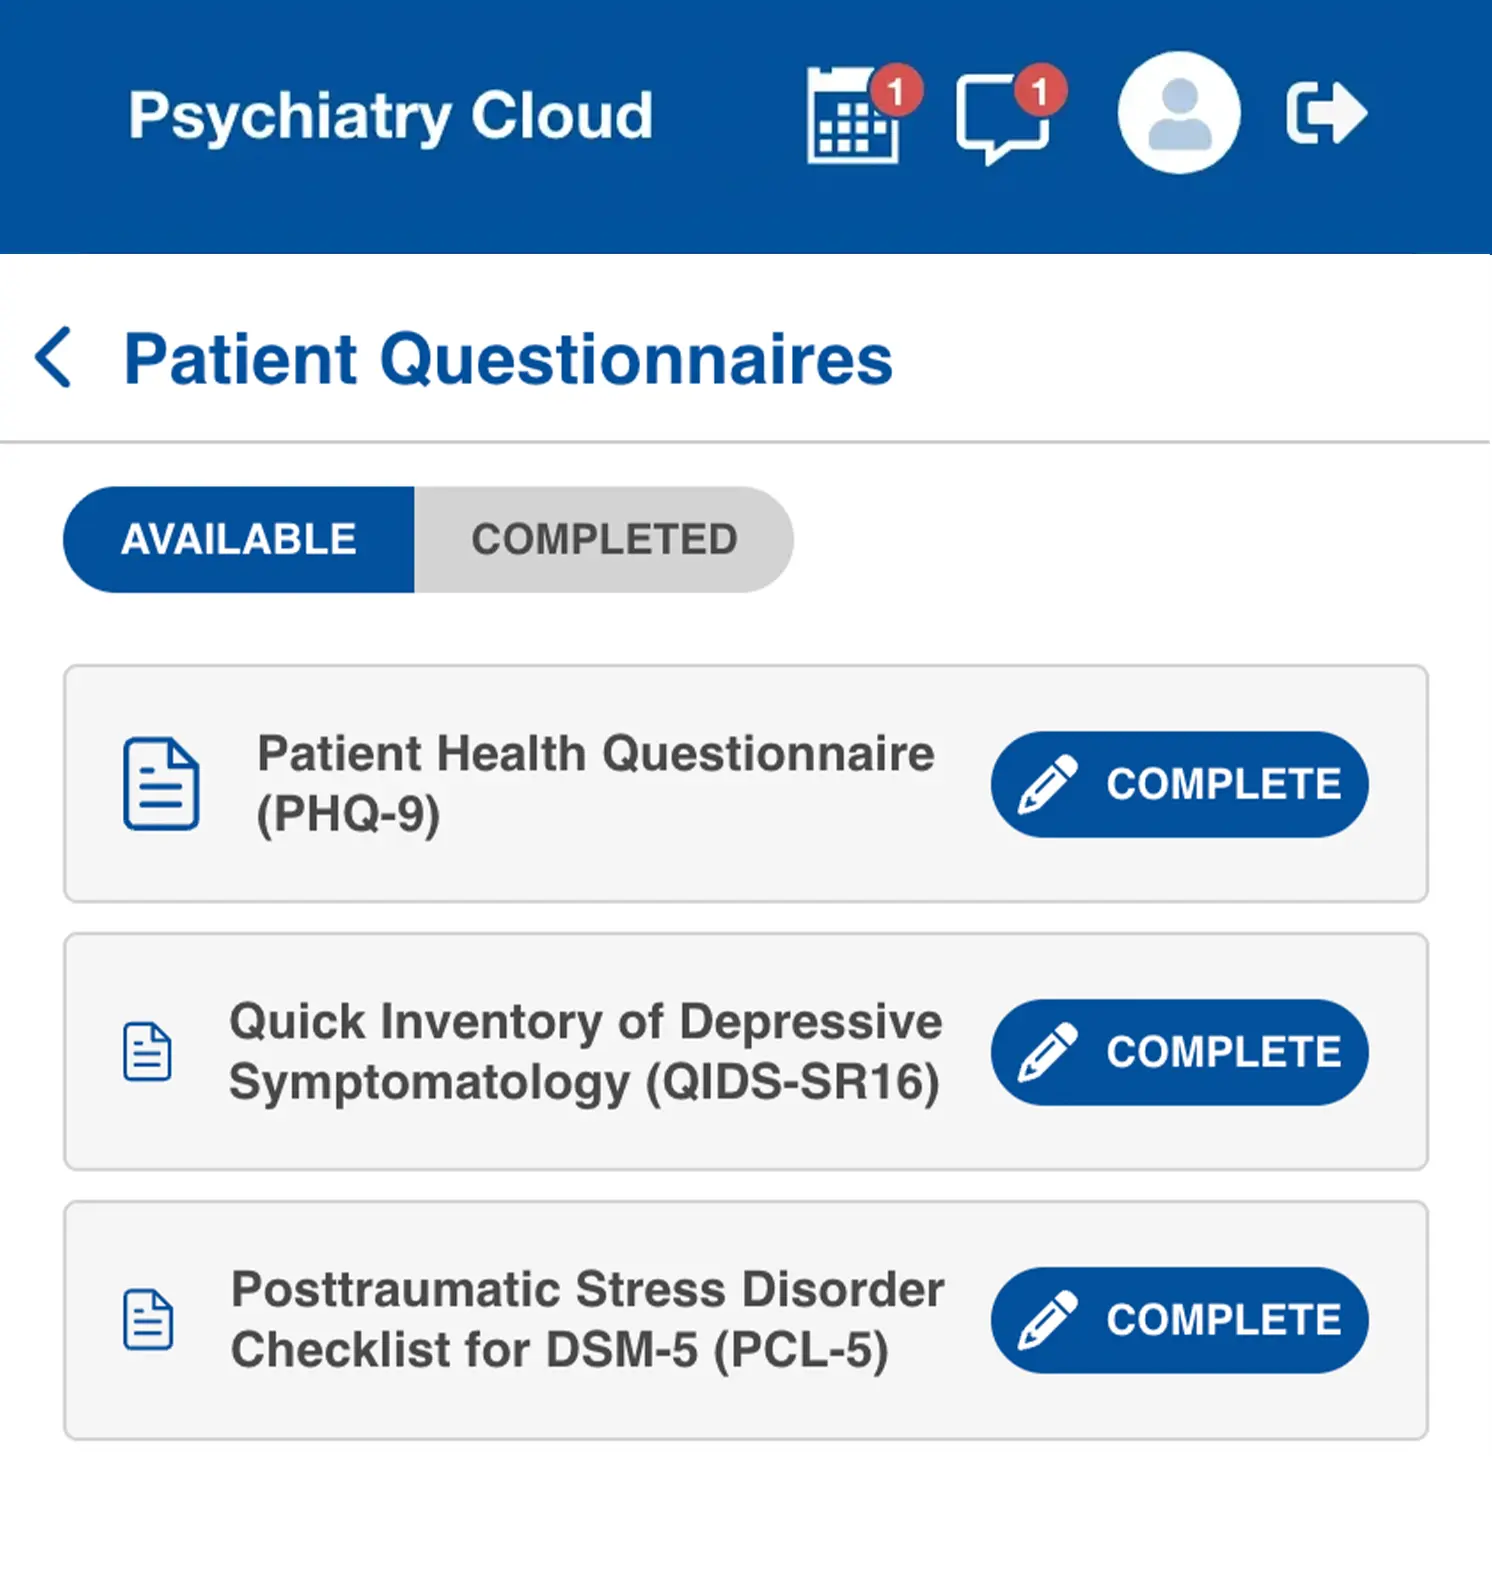1492x1570 pixels.
Task: Click the red badge on the chat icon
Action: point(1040,91)
